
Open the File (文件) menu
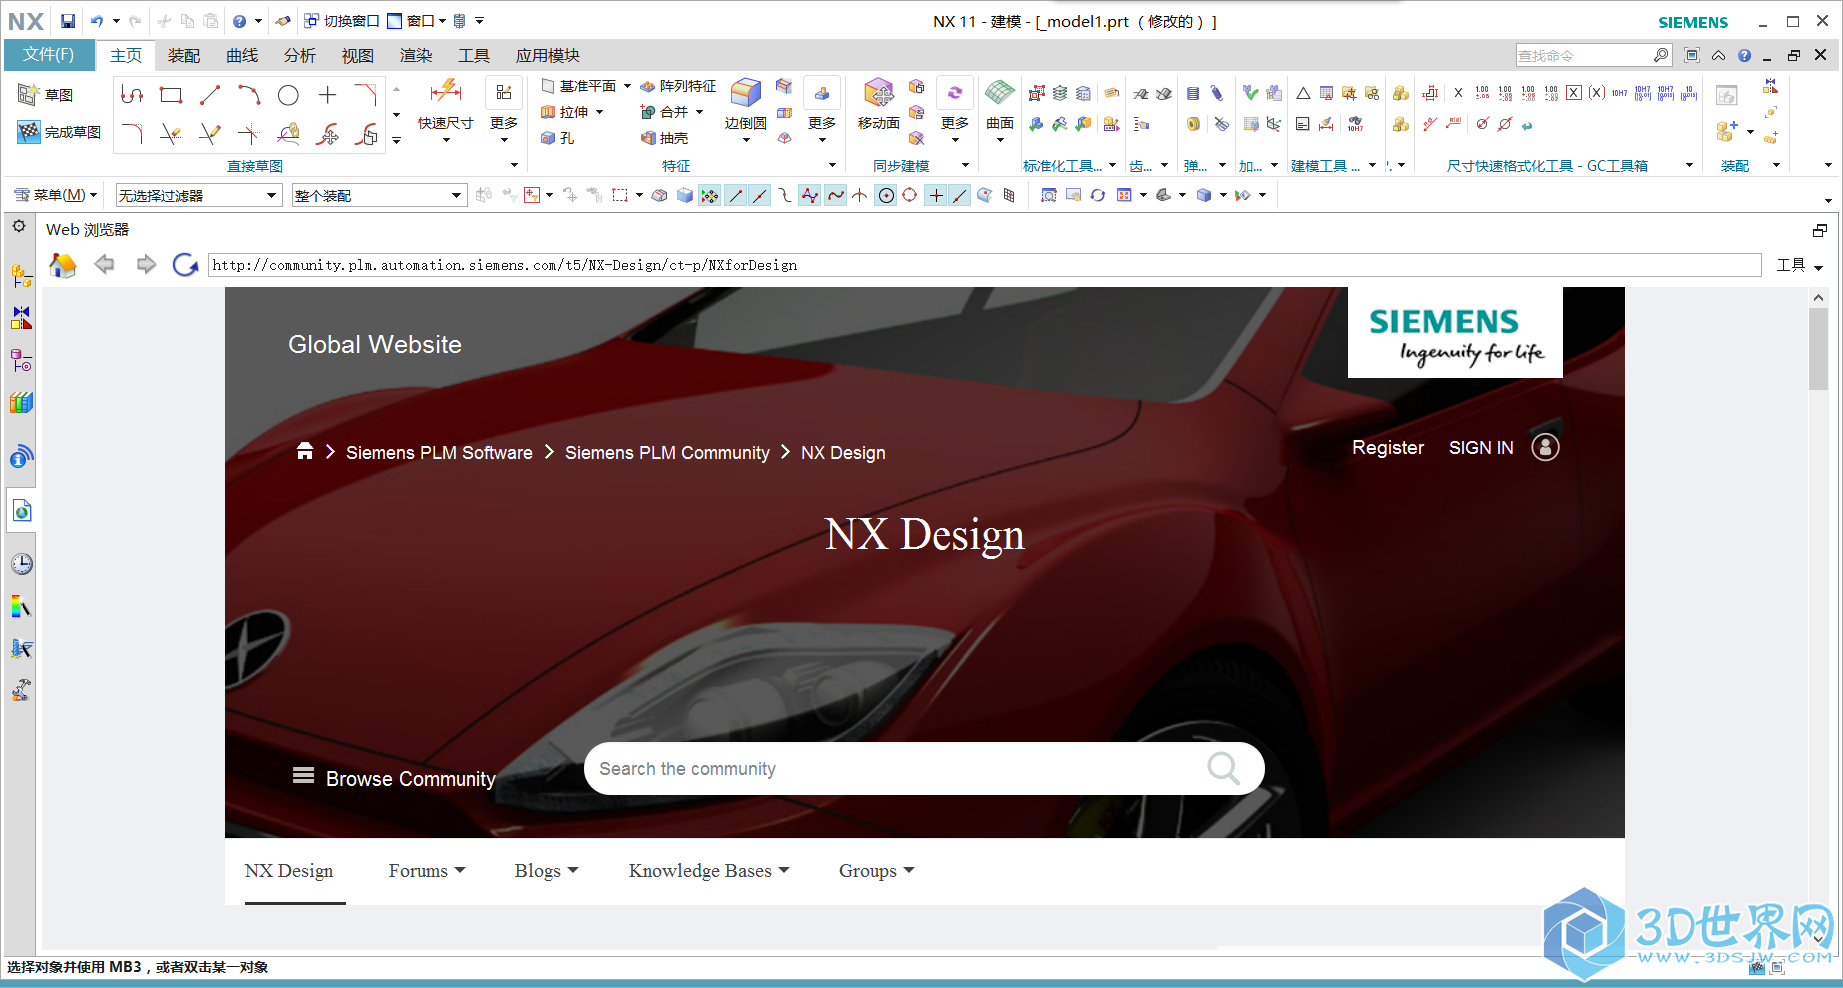(49, 54)
